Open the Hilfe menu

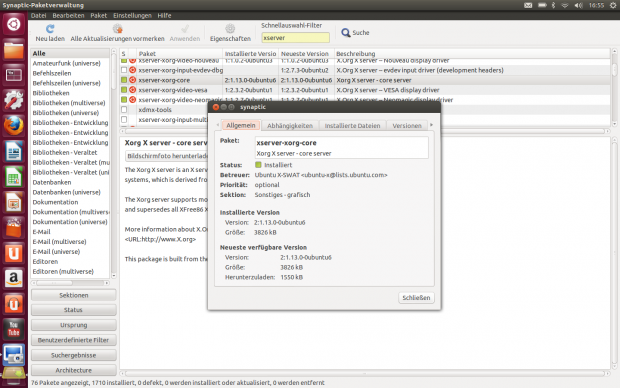point(164,15)
